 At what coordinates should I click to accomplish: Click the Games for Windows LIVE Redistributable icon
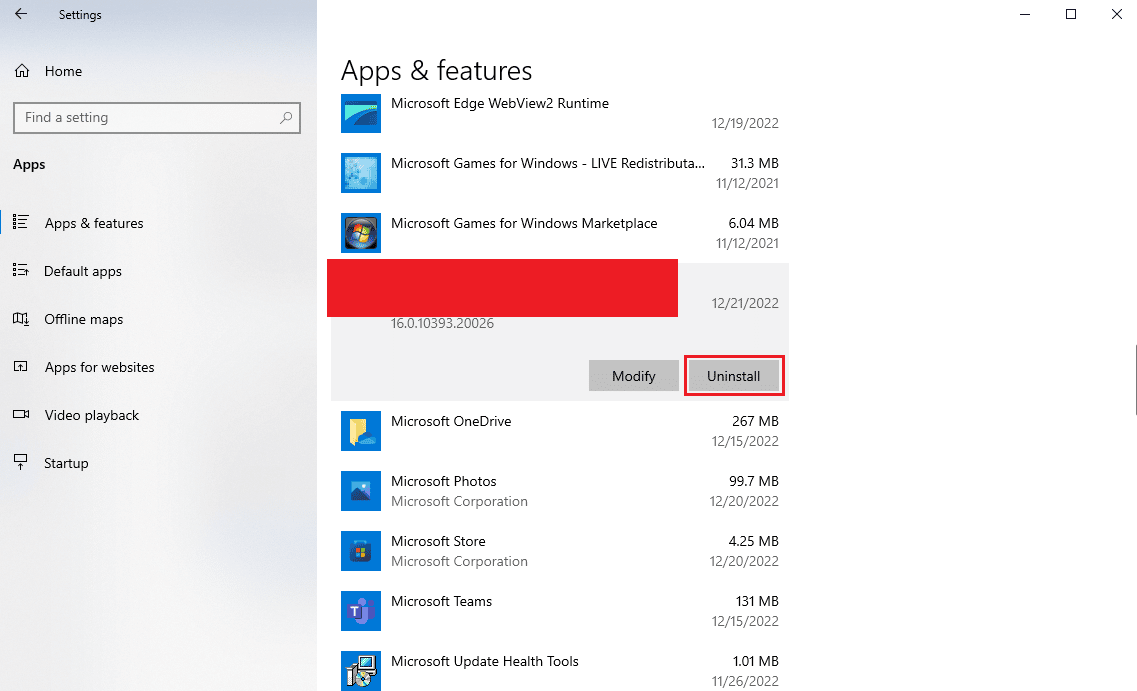pyautogui.click(x=361, y=173)
